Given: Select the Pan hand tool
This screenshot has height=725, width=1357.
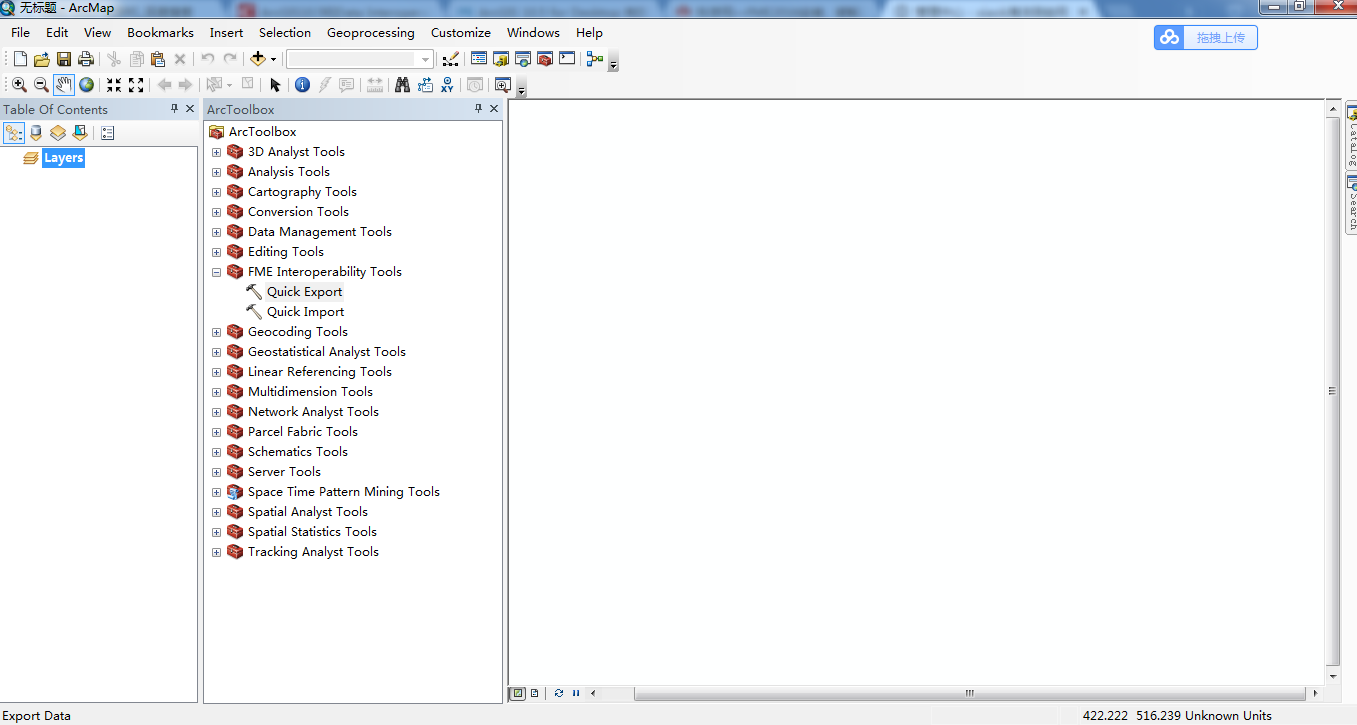Looking at the screenshot, I should (64, 85).
